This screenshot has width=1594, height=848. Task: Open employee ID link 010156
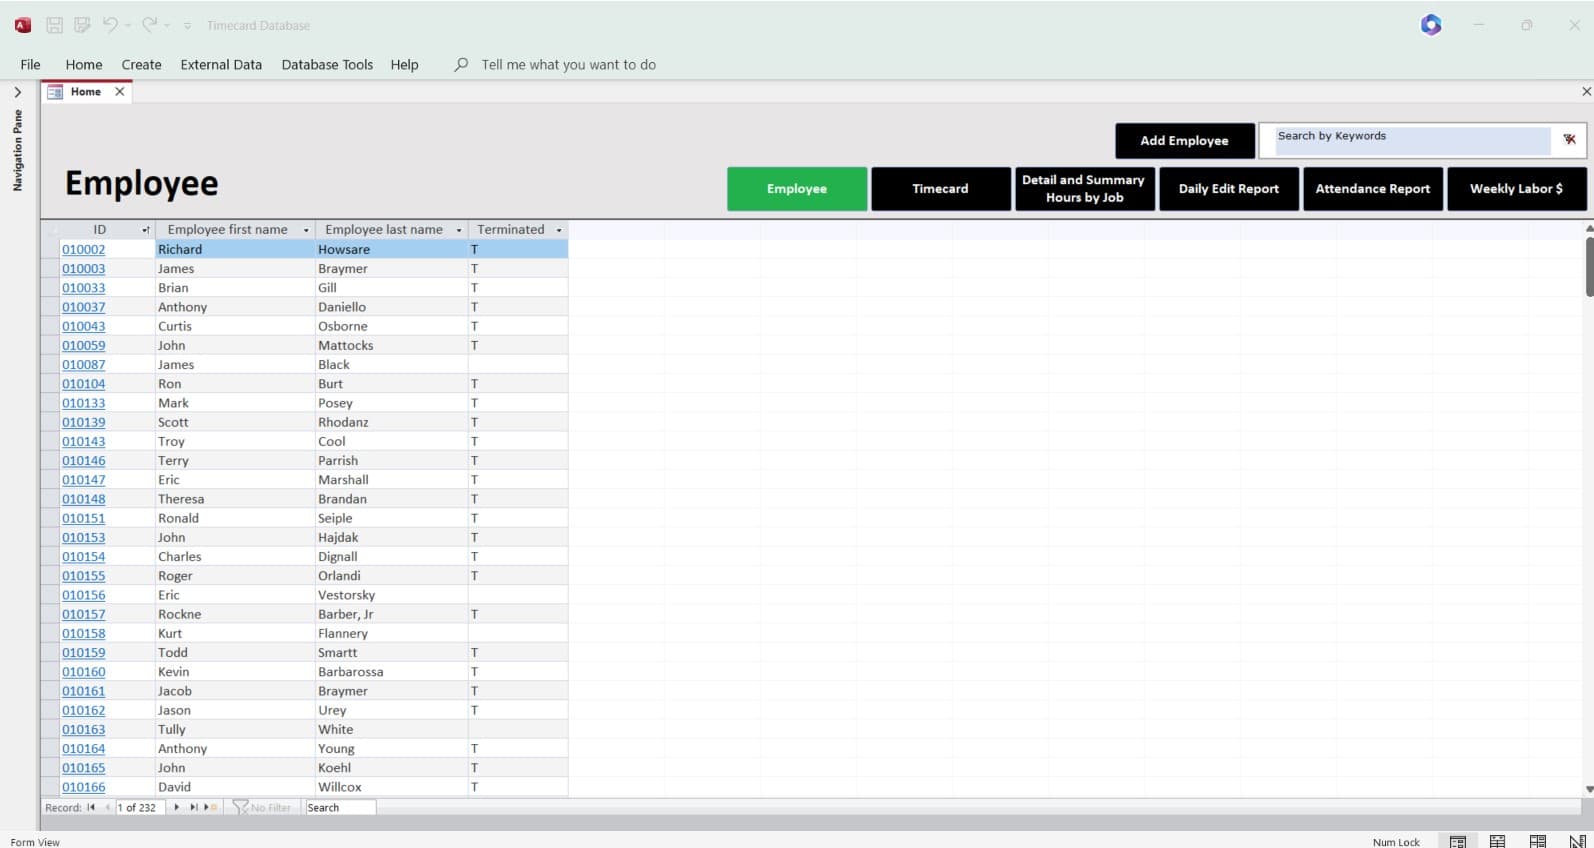83,595
